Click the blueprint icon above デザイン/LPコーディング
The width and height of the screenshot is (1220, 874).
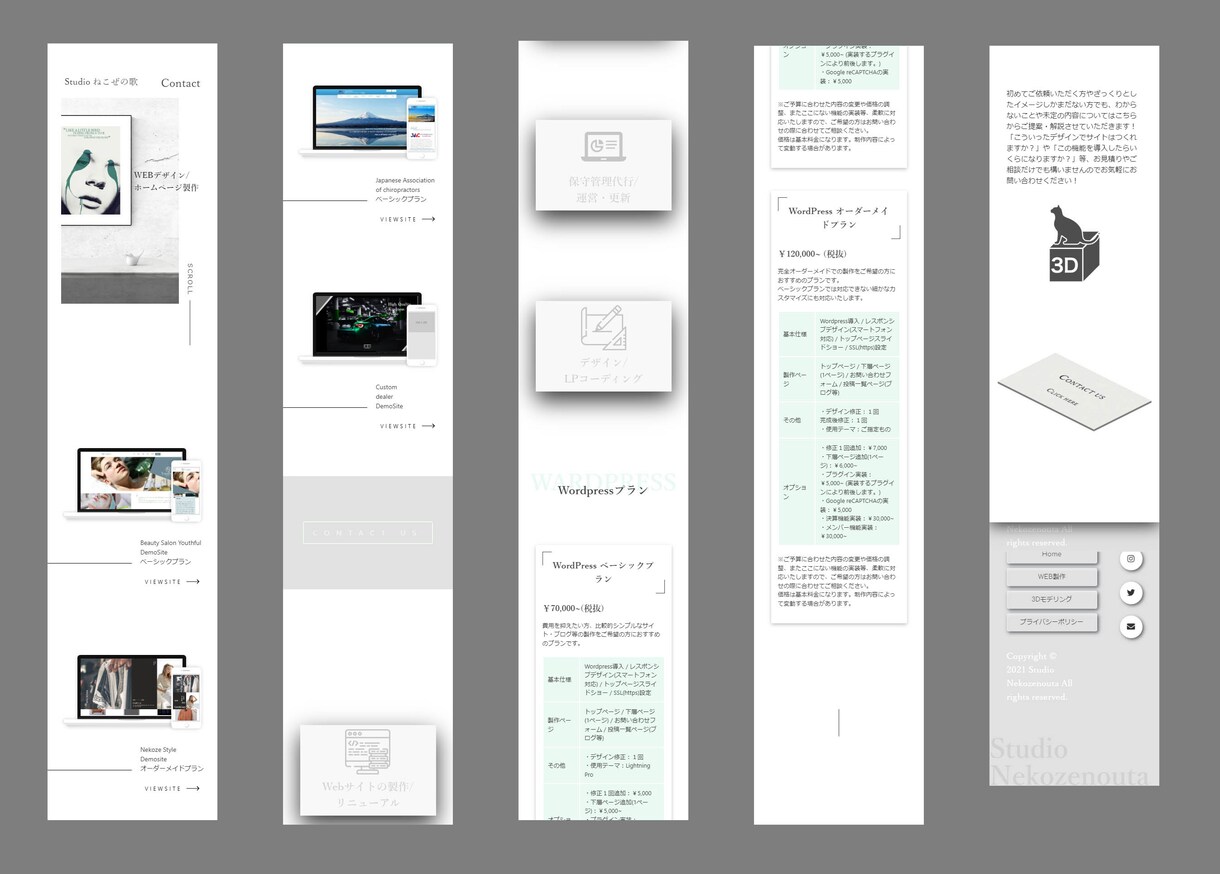coord(603,327)
